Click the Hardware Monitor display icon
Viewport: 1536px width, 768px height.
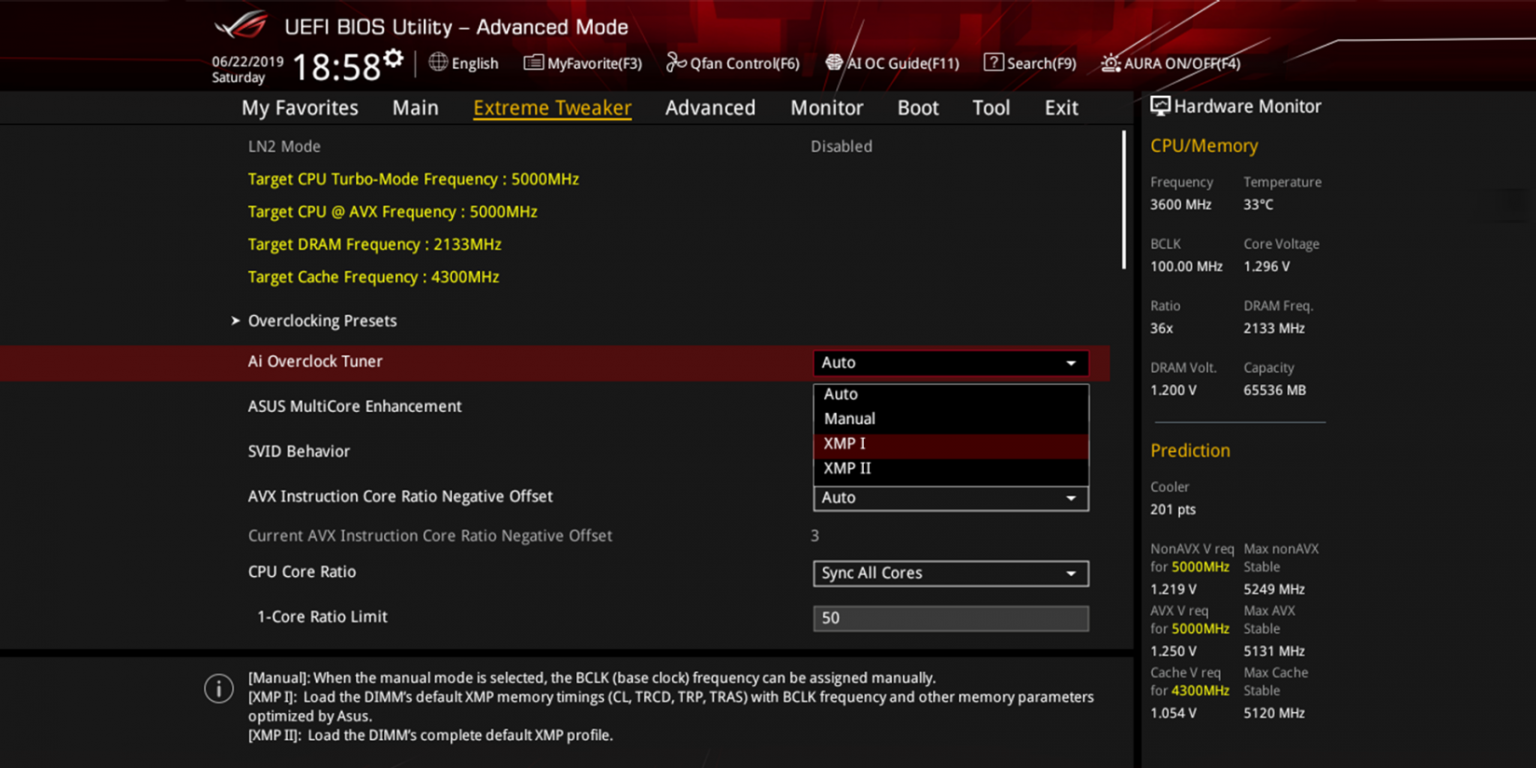tap(1160, 106)
